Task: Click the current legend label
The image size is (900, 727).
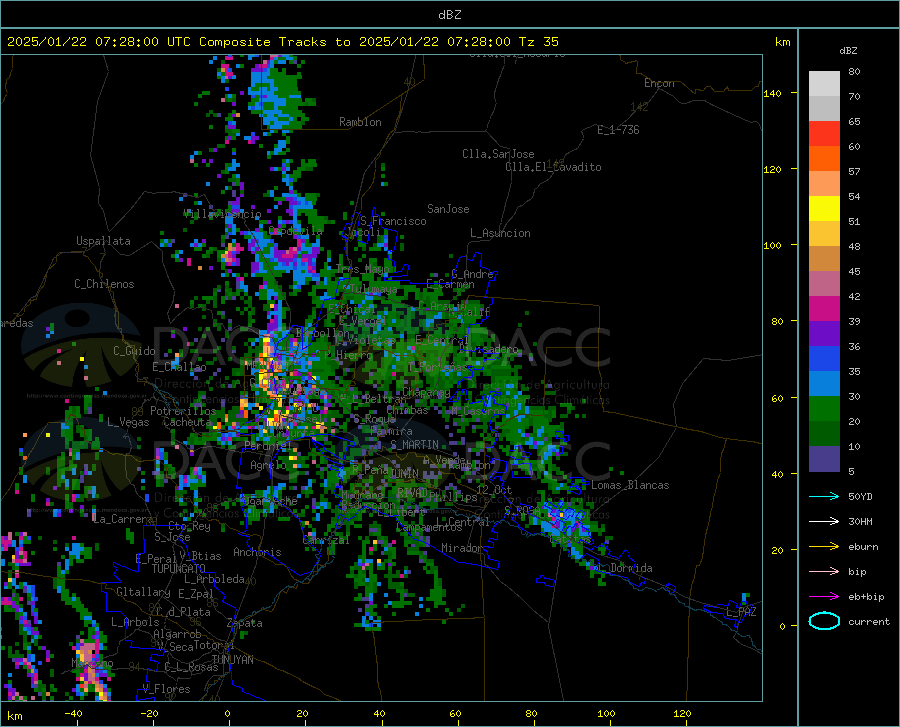Action: 869,621
